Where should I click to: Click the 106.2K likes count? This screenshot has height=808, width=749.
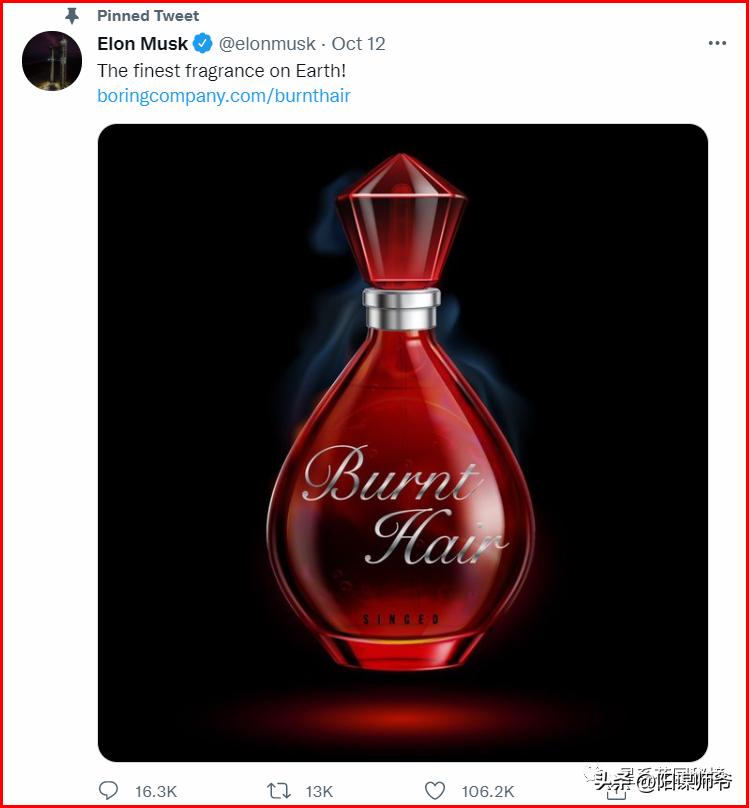pyautogui.click(x=488, y=791)
